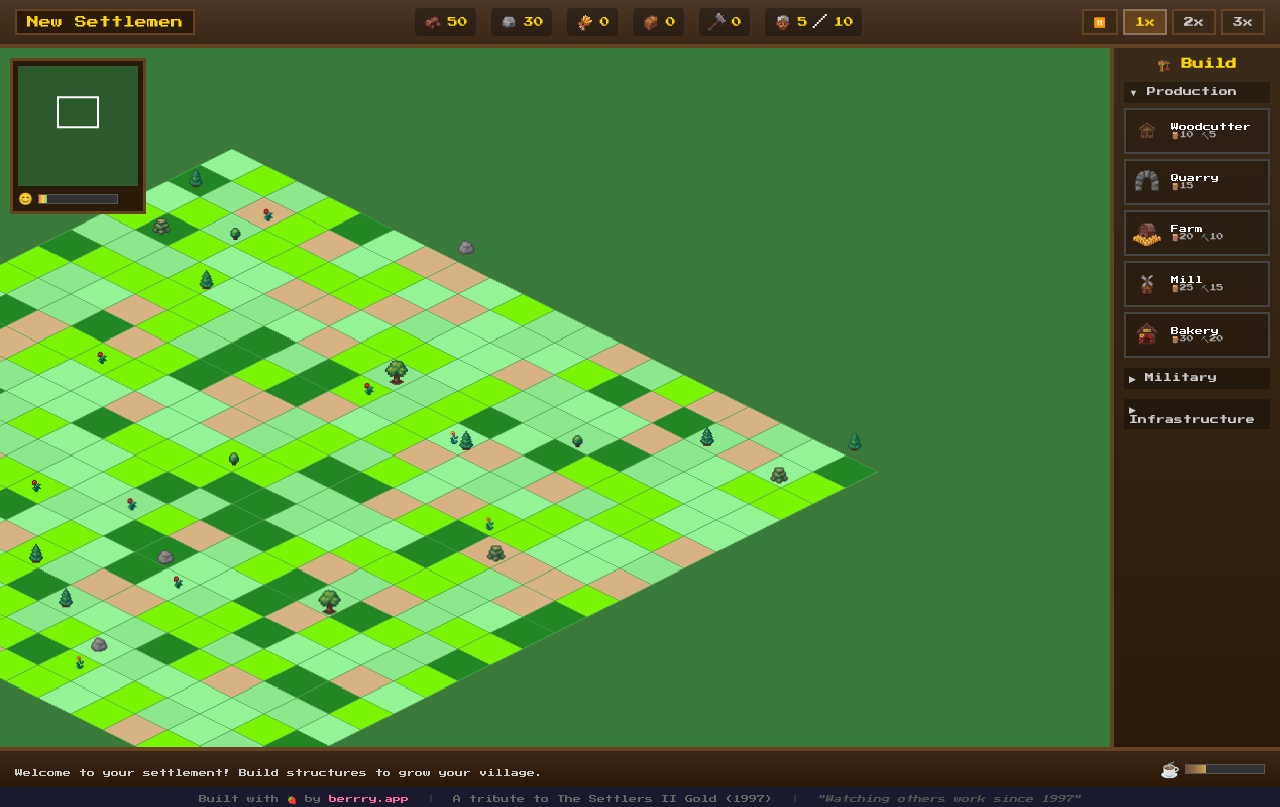
Task: Select the Quarry stone arch icon
Action: pos(1147,182)
